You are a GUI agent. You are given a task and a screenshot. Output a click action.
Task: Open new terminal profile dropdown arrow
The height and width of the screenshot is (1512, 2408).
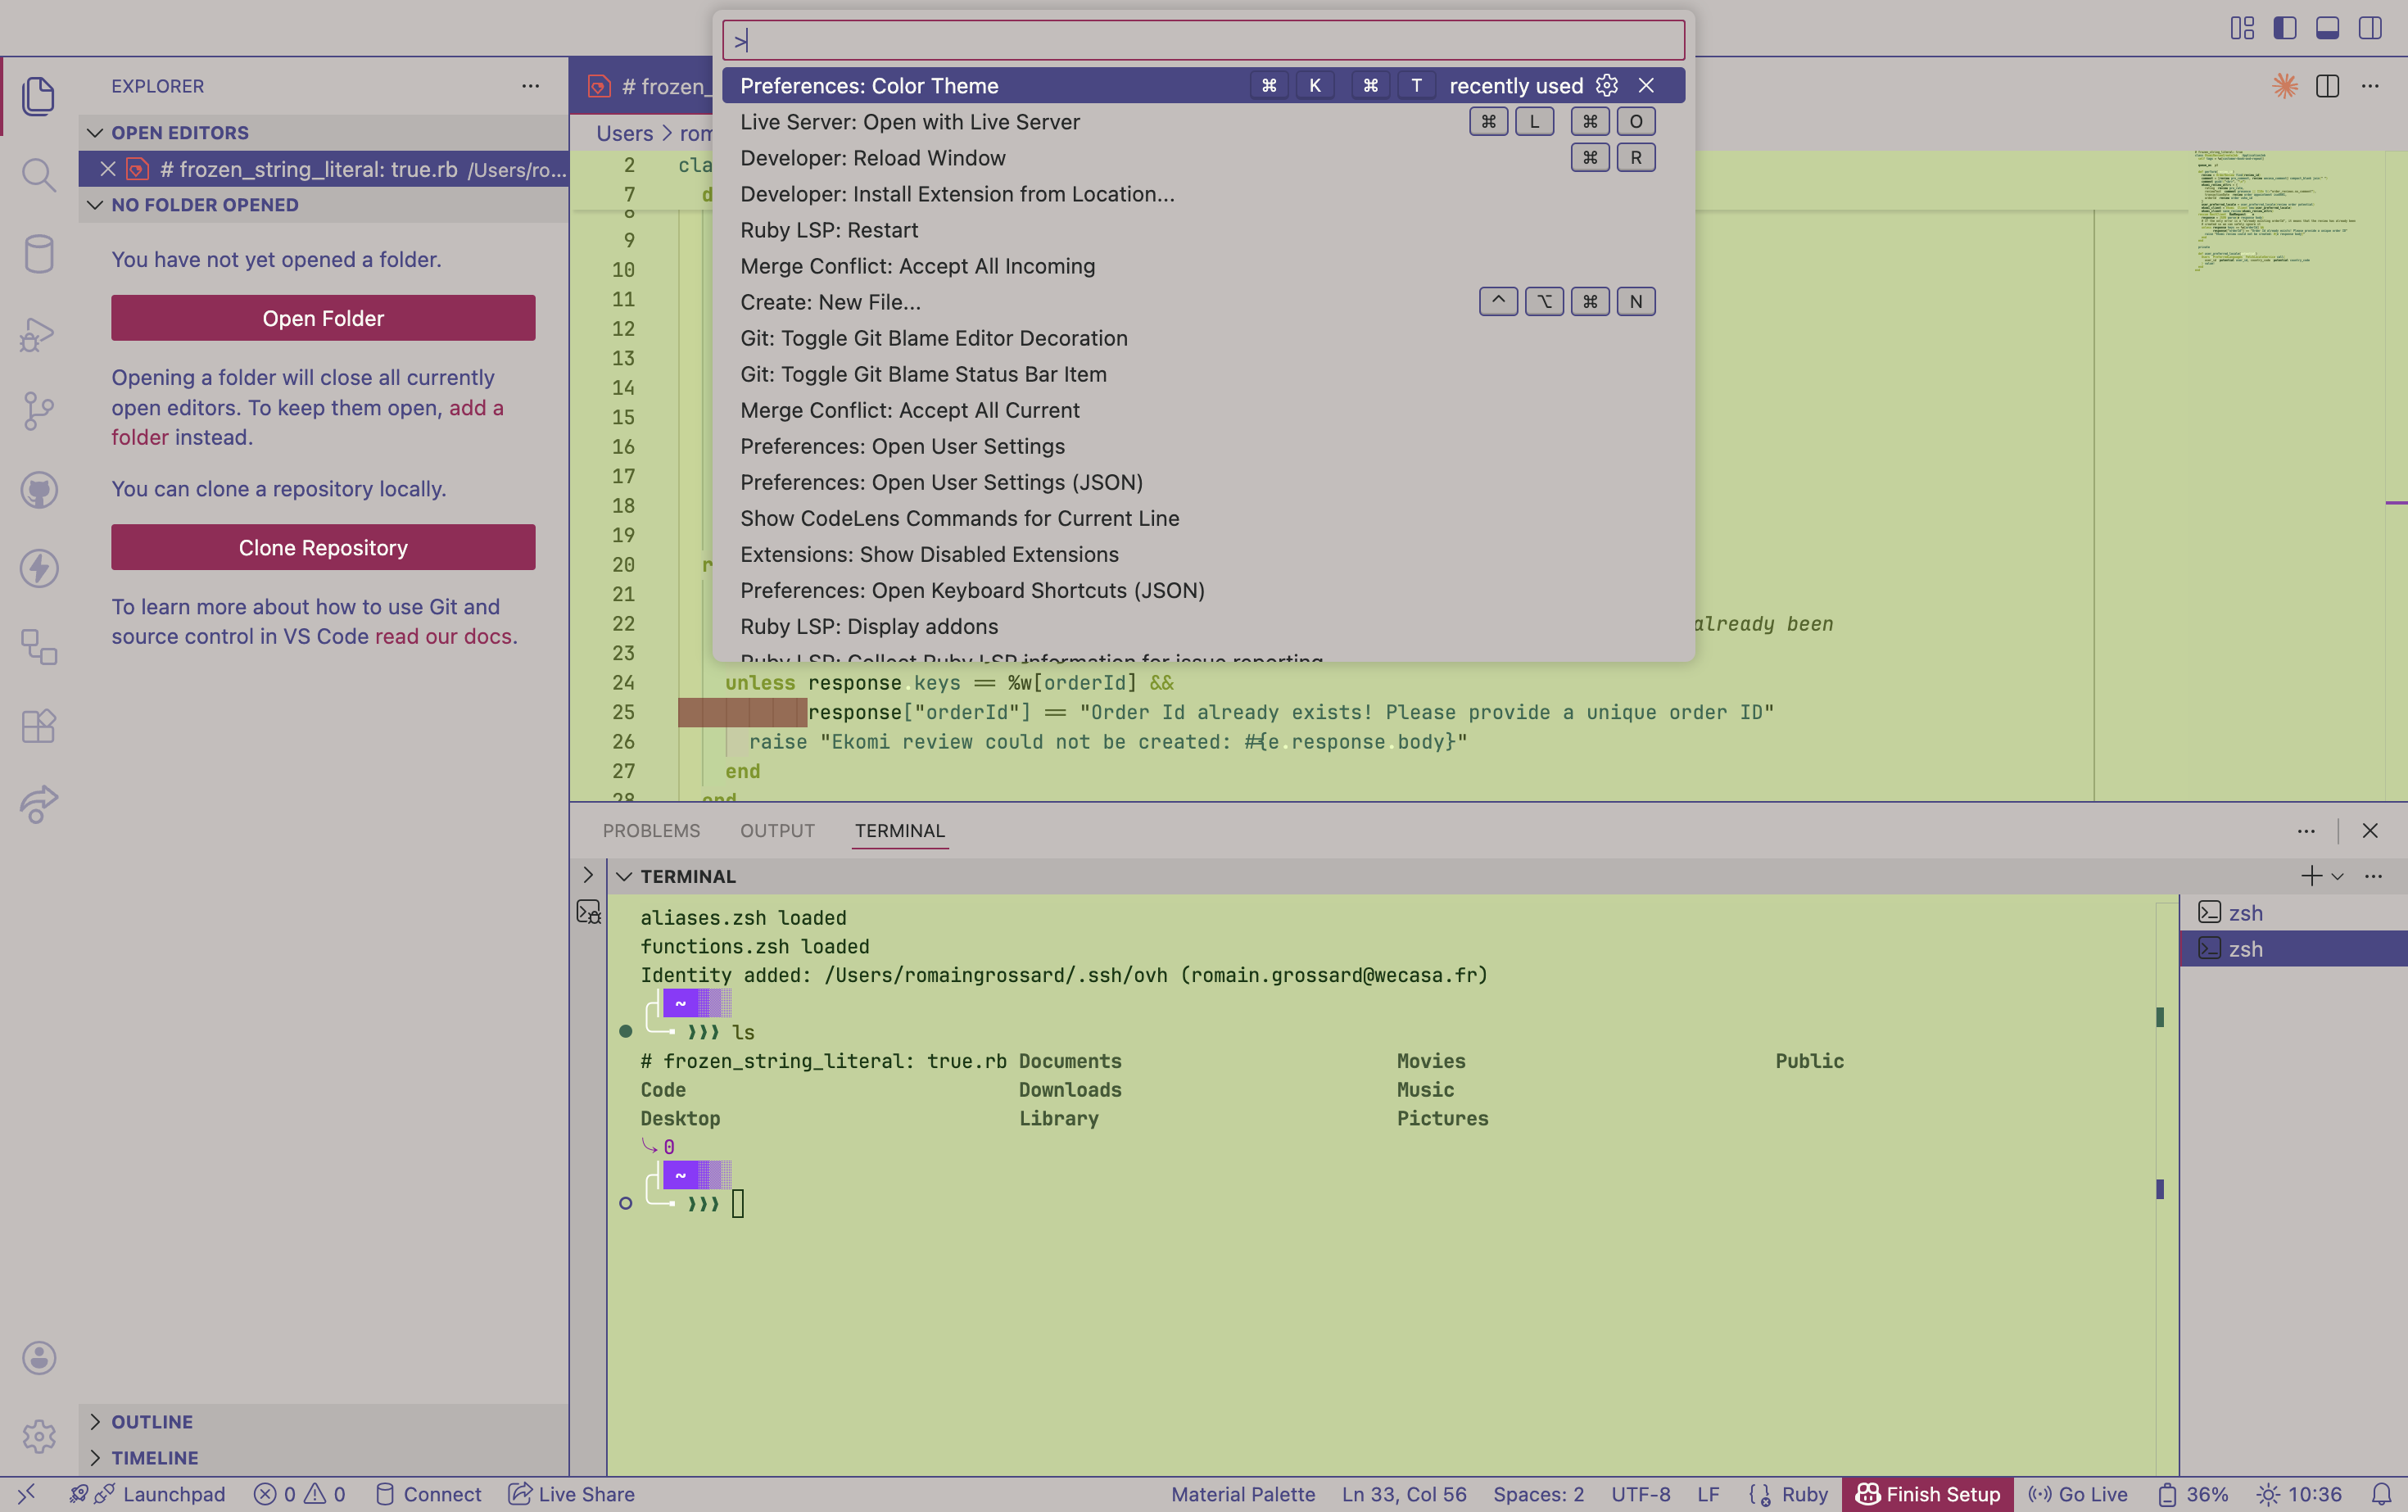[x=2337, y=876]
